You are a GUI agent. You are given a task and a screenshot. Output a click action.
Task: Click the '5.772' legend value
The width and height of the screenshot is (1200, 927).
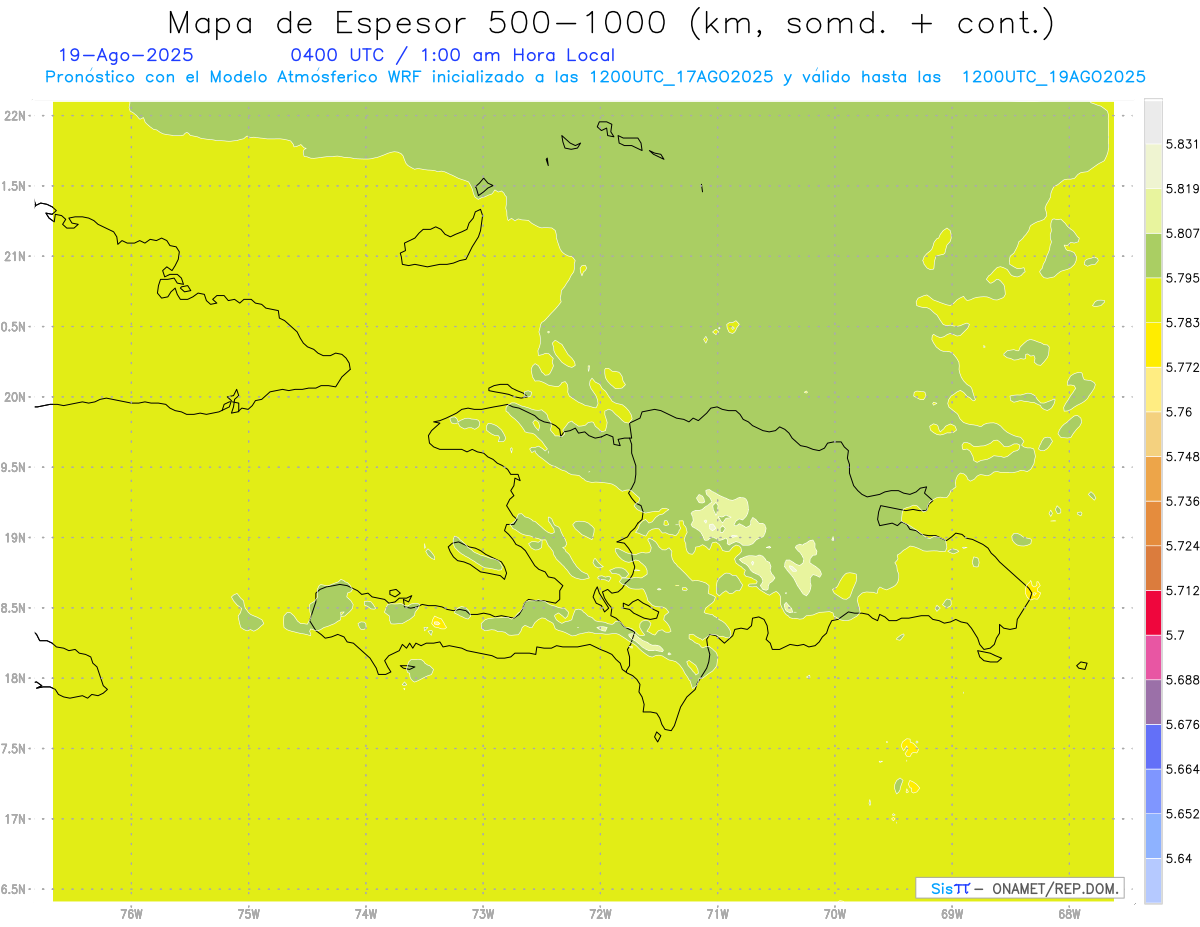1182,367
